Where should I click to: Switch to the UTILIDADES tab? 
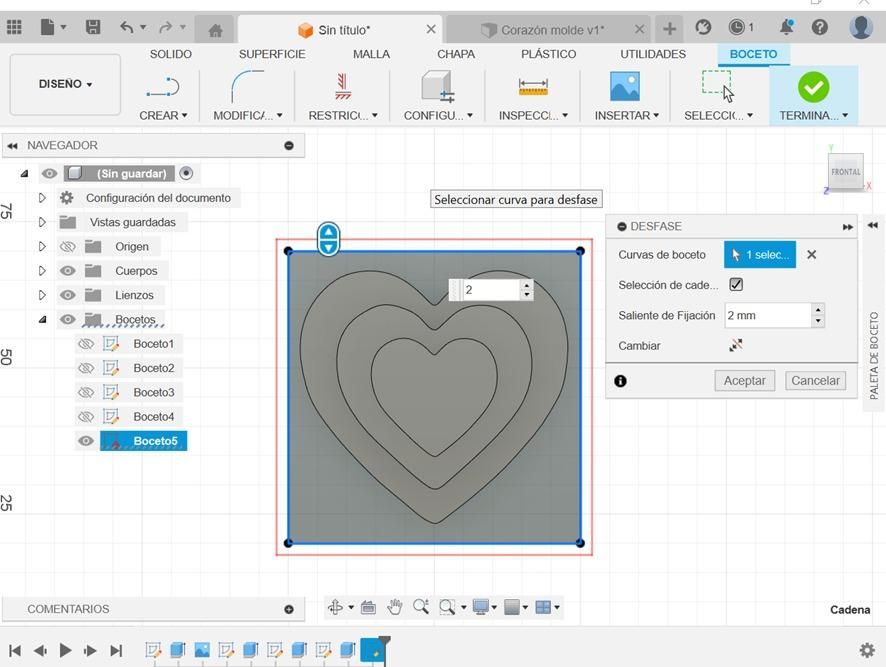coord(653,54)
